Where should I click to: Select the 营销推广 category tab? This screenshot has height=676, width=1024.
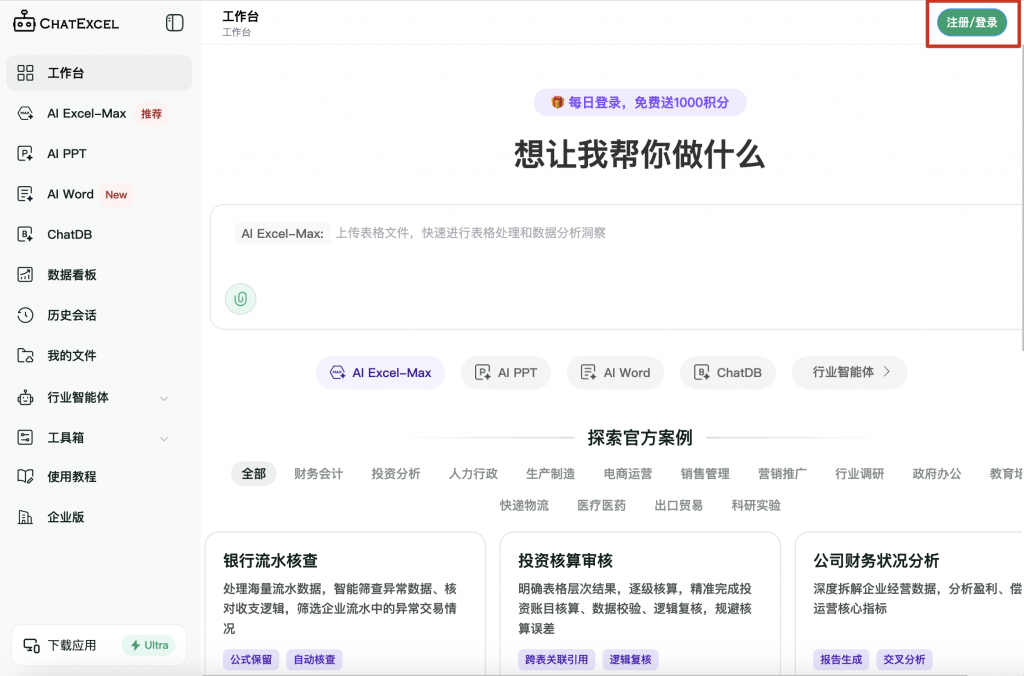782,474
